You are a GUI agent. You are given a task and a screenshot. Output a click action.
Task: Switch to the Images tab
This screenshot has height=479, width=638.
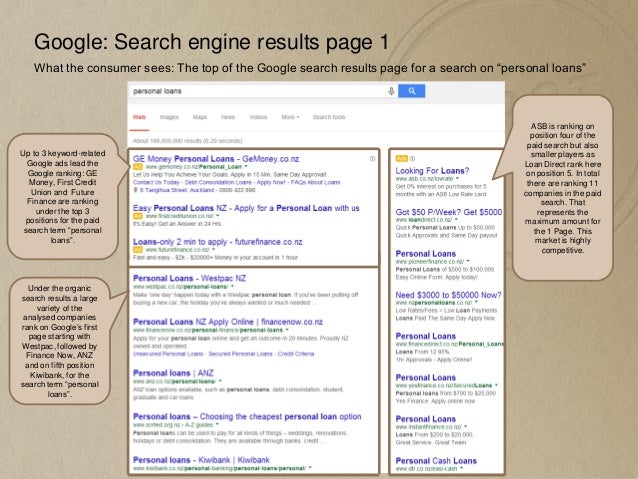[169, 117]
